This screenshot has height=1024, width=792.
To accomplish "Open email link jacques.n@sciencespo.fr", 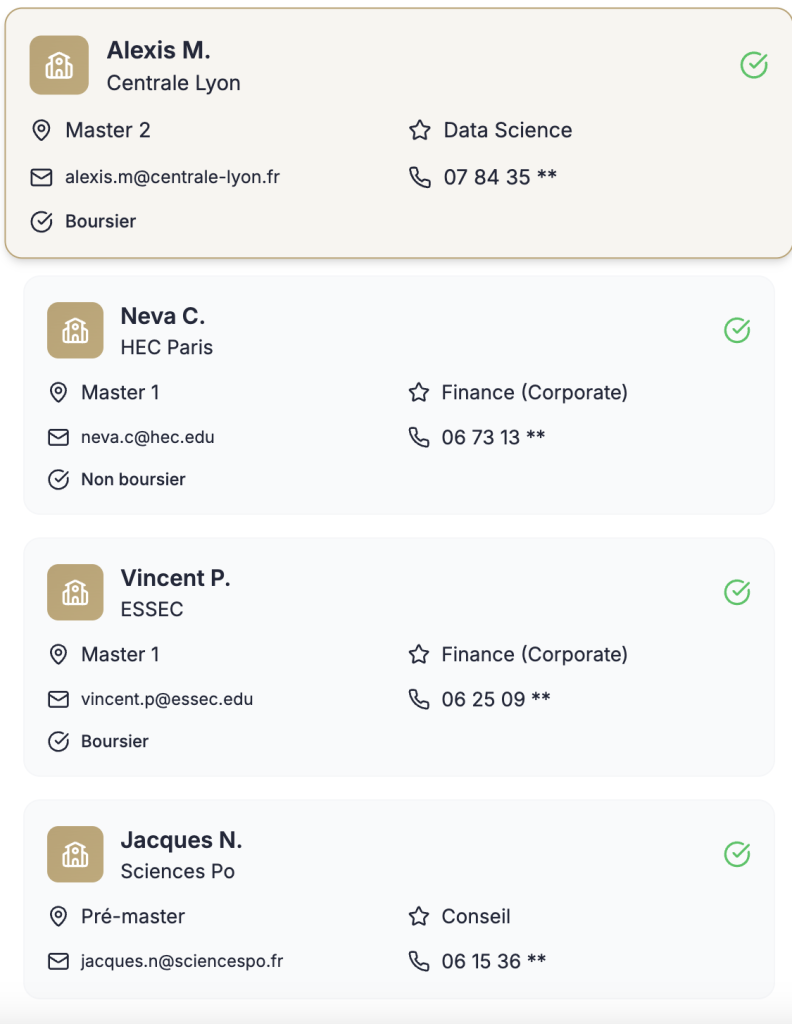I will point(181,961).
